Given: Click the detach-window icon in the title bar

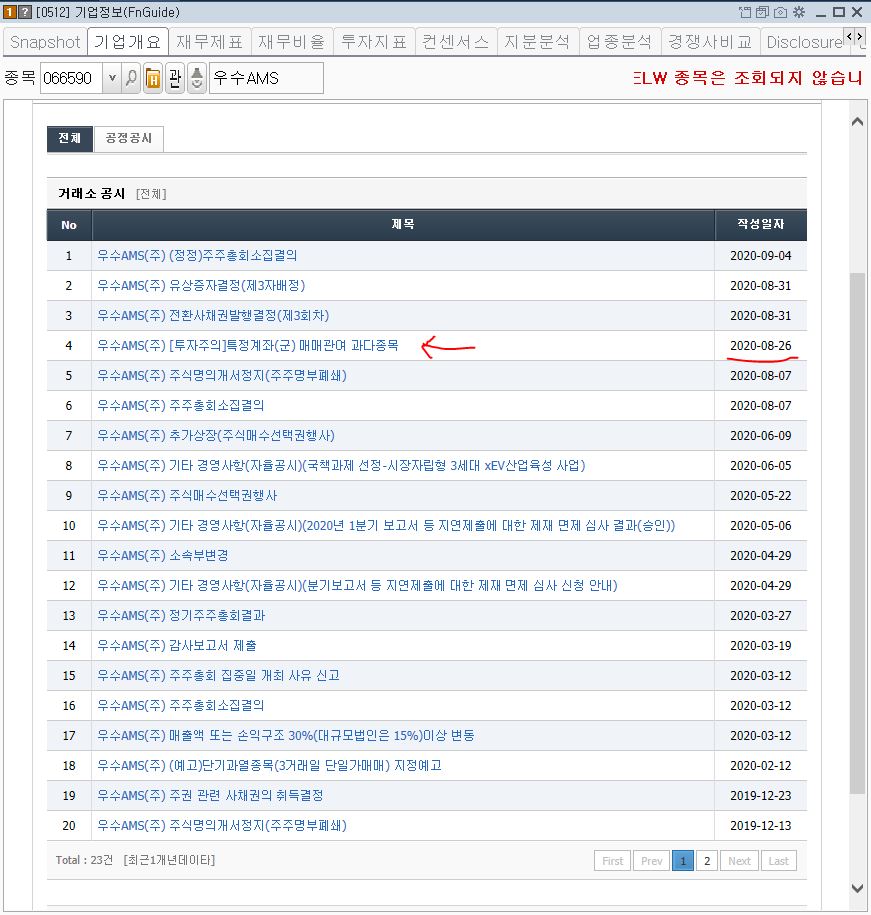Looking at the screenshot, I should pos(745,12).
